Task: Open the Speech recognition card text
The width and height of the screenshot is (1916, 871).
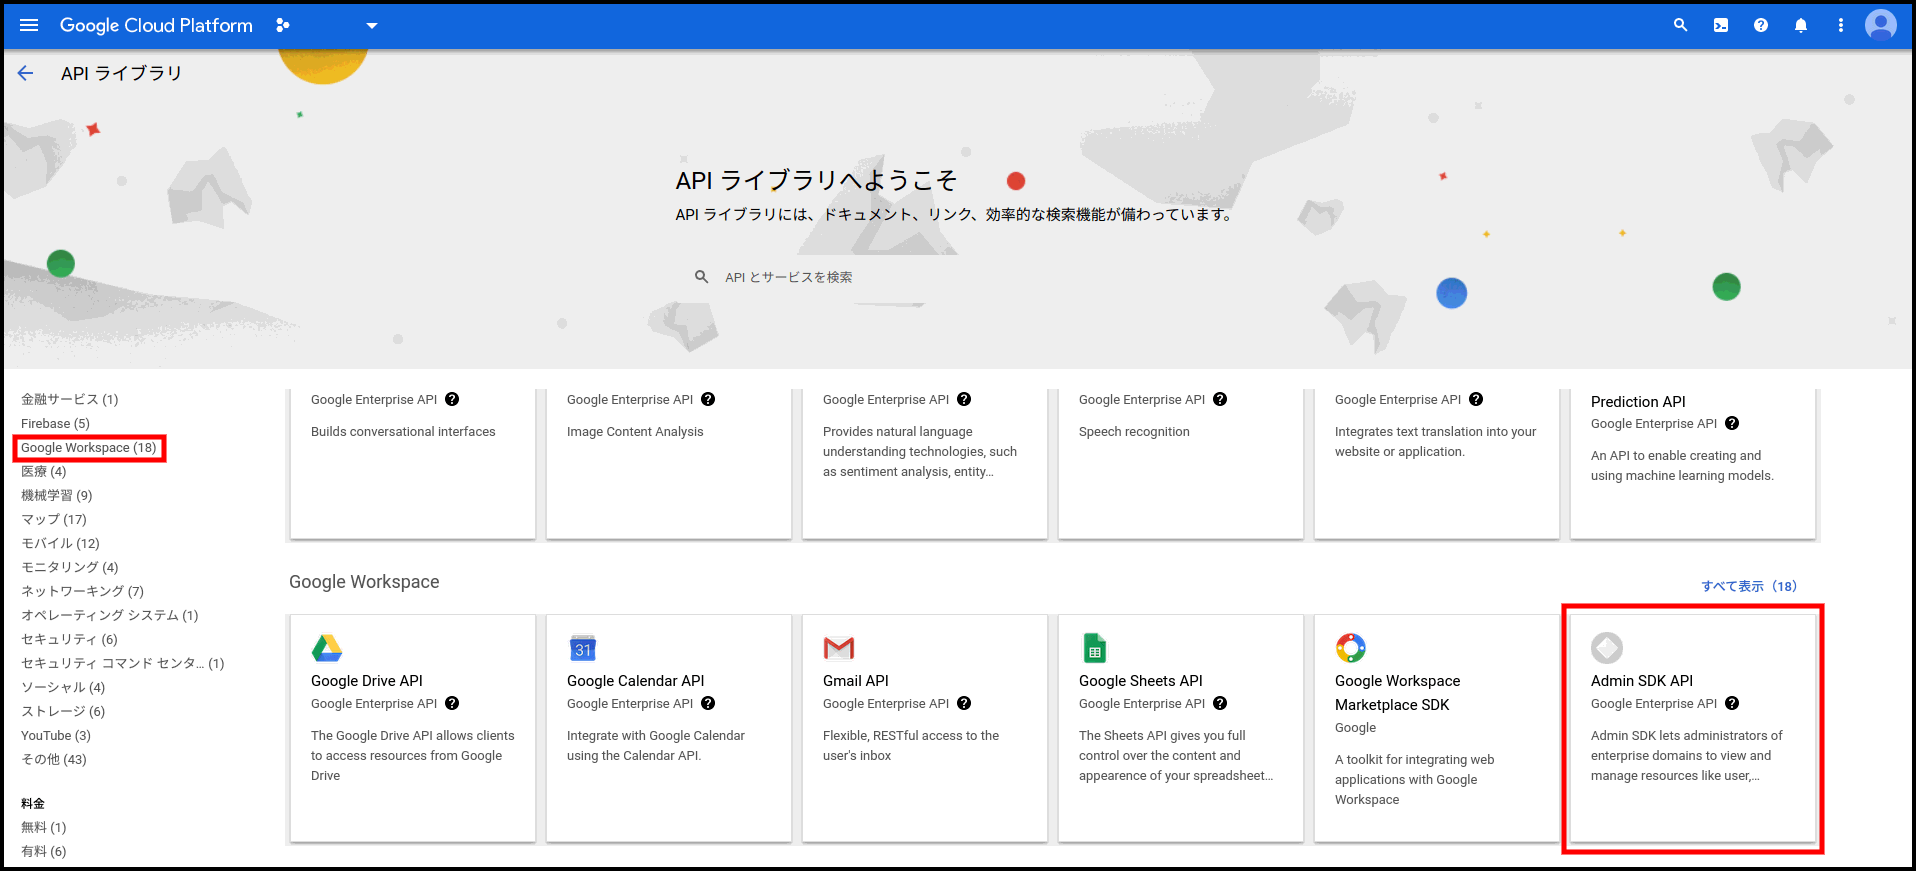Action: pos(1134,431)
